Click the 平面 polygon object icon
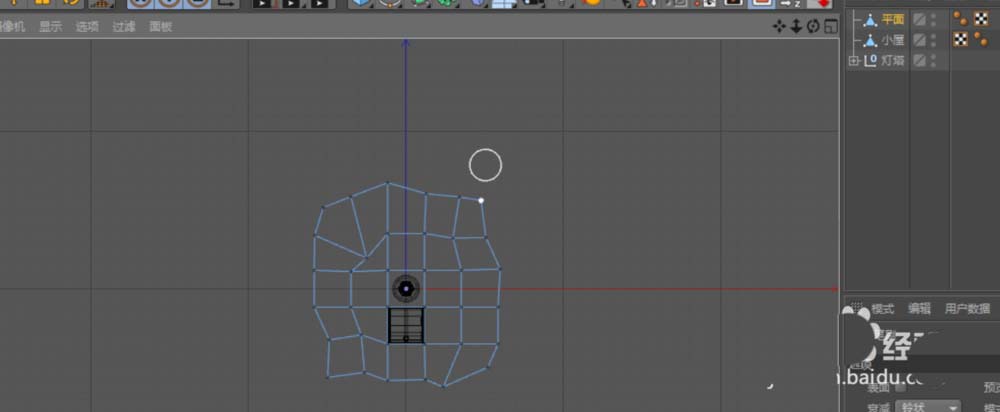The height and width of the screenshot is (412, 1000). coord(869,19)
